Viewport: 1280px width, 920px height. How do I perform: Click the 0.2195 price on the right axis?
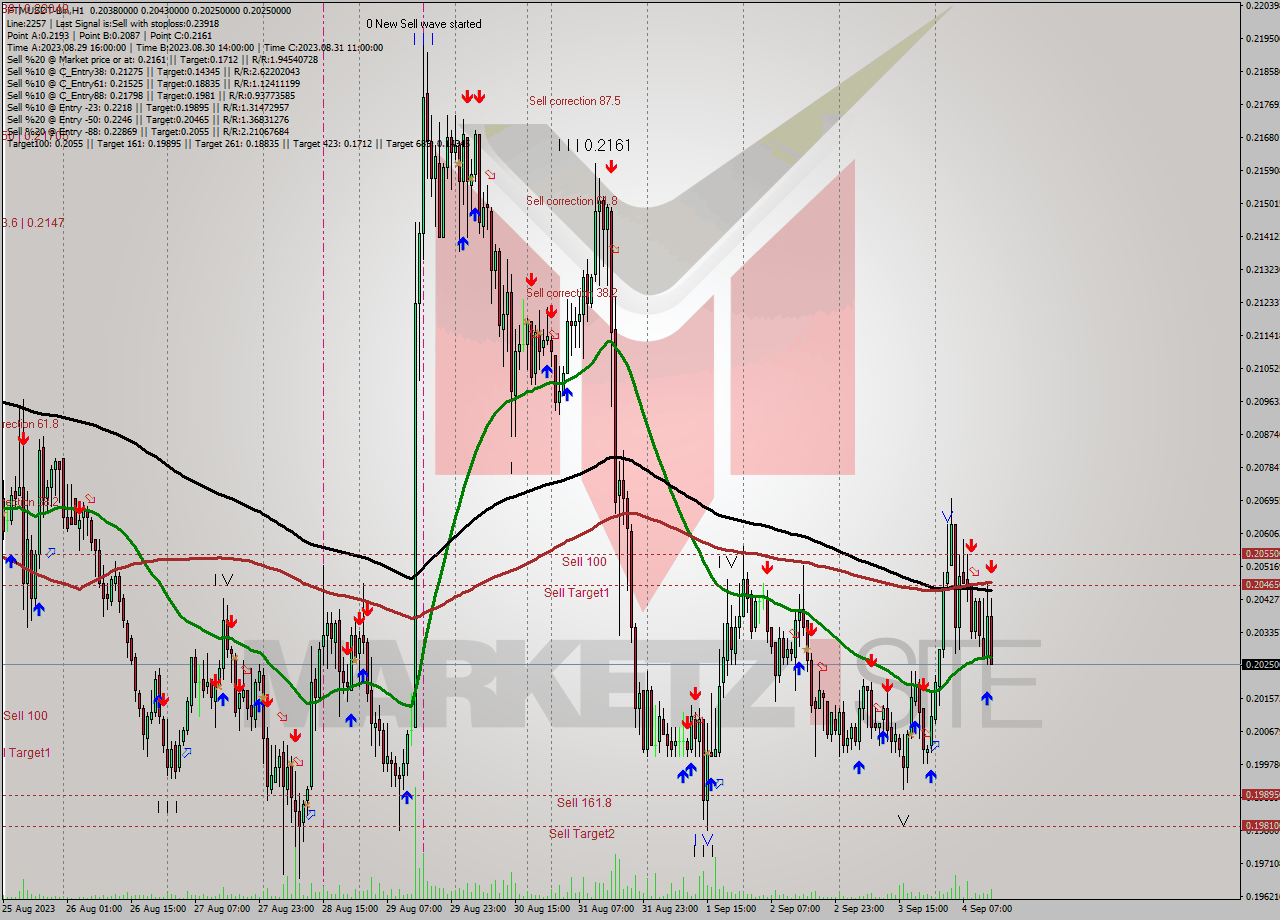click(1262, 39)
